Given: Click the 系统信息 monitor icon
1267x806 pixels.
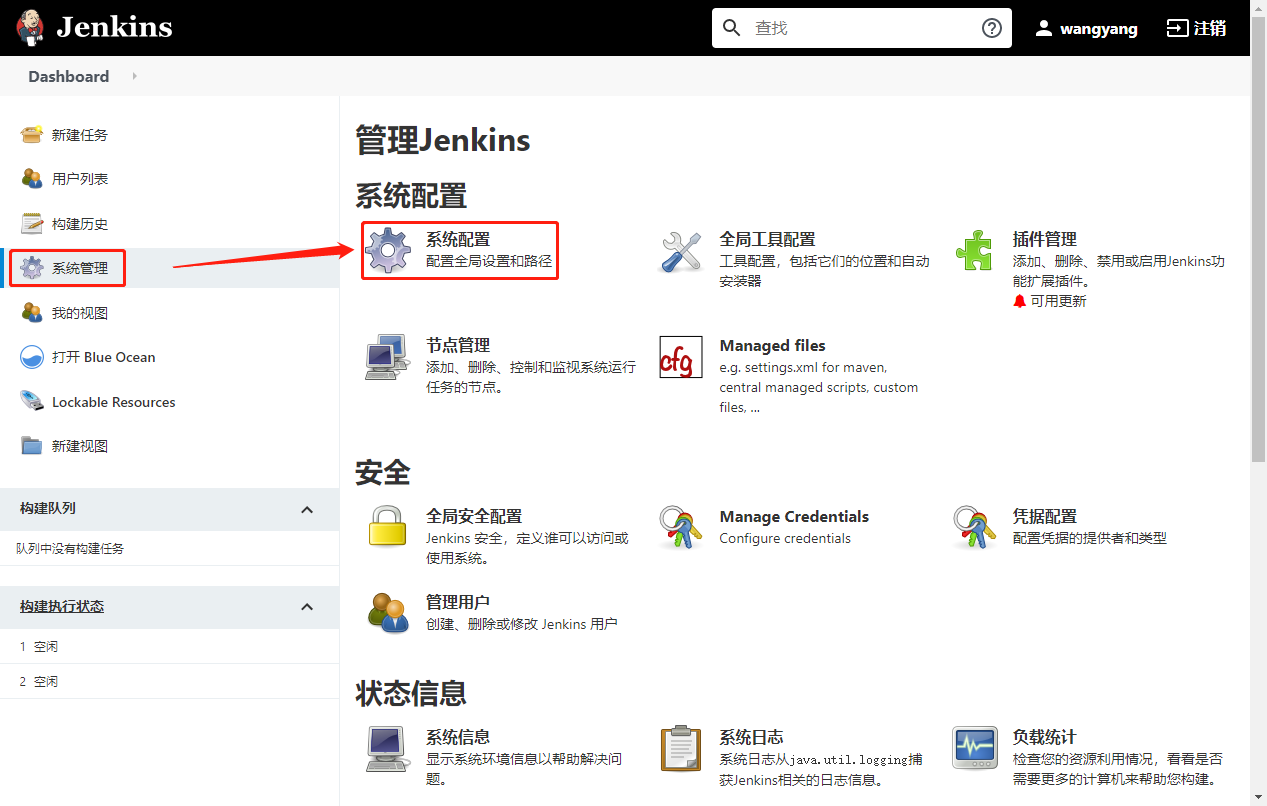Looking at the screenshot, I should [x=388, y=748].
